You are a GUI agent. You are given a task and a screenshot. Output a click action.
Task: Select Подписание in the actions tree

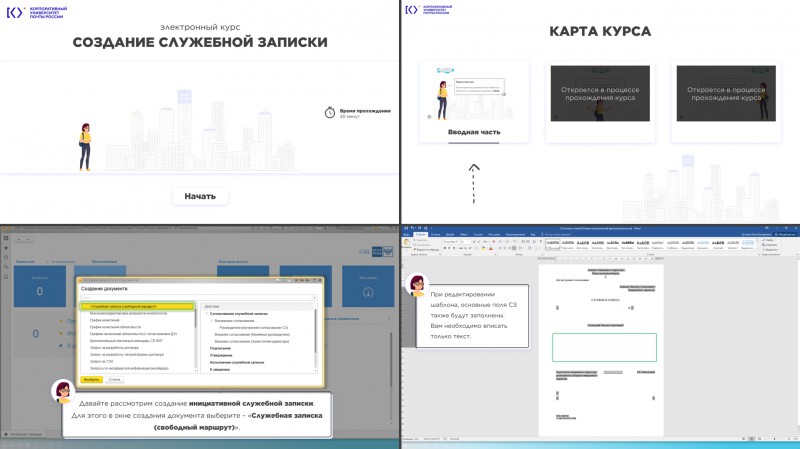click(x=220, y=348)
